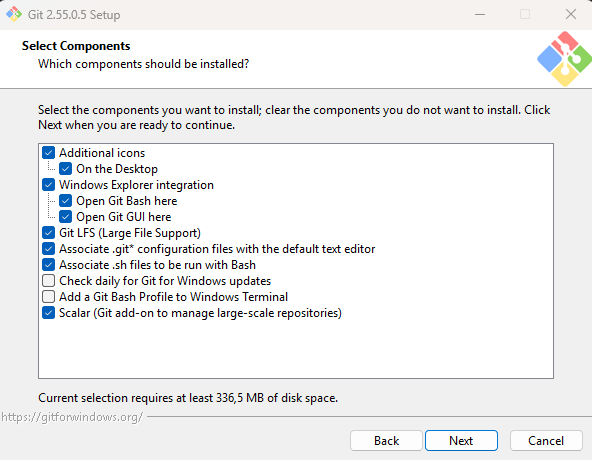592x460 pixels.
Task: Click empty area of components list
Action: [x=296, y=349]
